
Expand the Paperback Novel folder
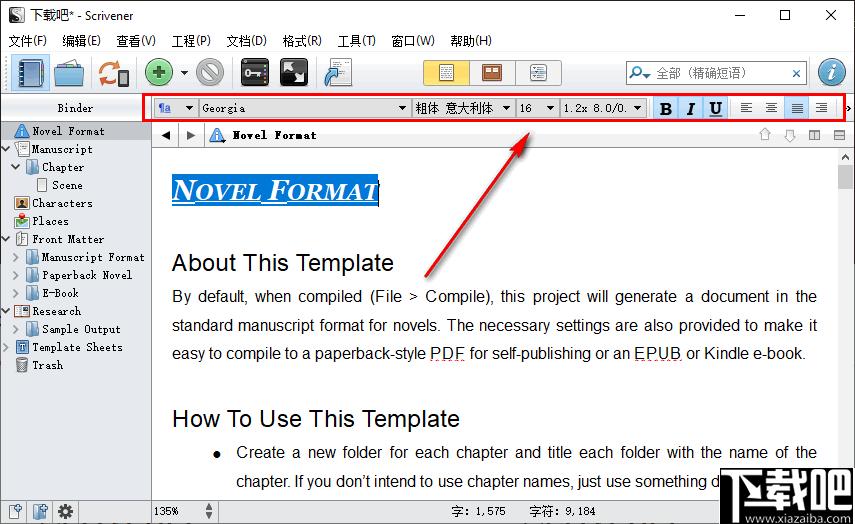coord(16,275)
